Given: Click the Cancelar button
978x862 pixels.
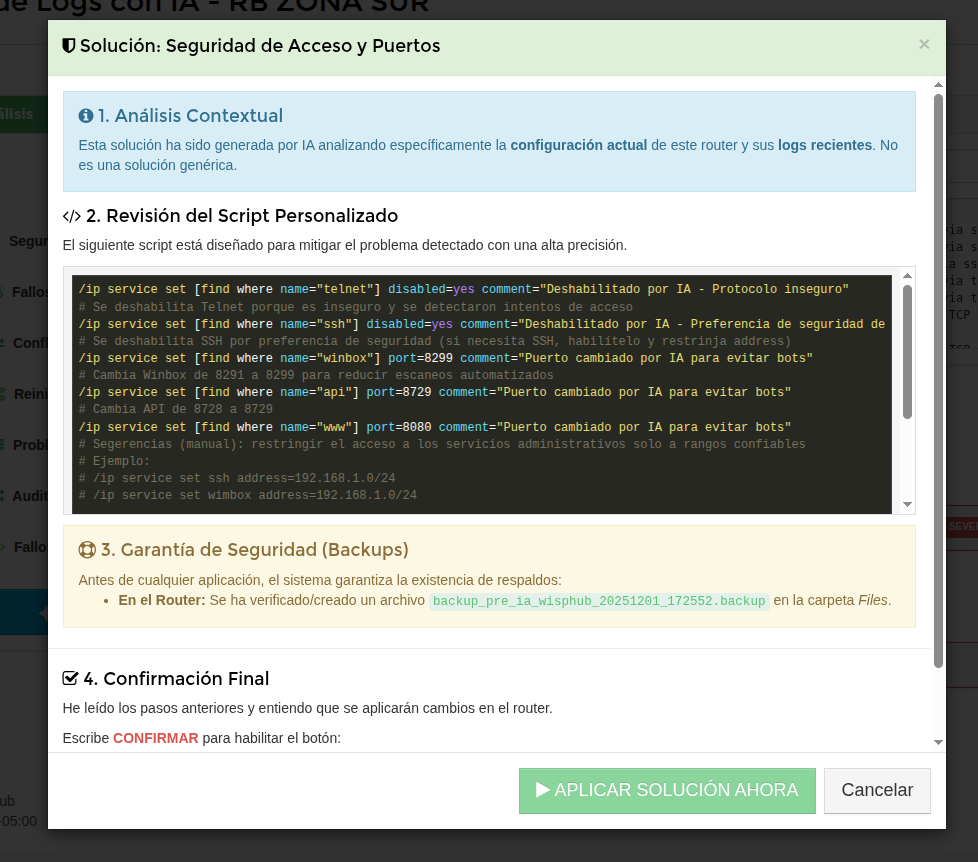Looking at the screenshot, I should 877,790.
